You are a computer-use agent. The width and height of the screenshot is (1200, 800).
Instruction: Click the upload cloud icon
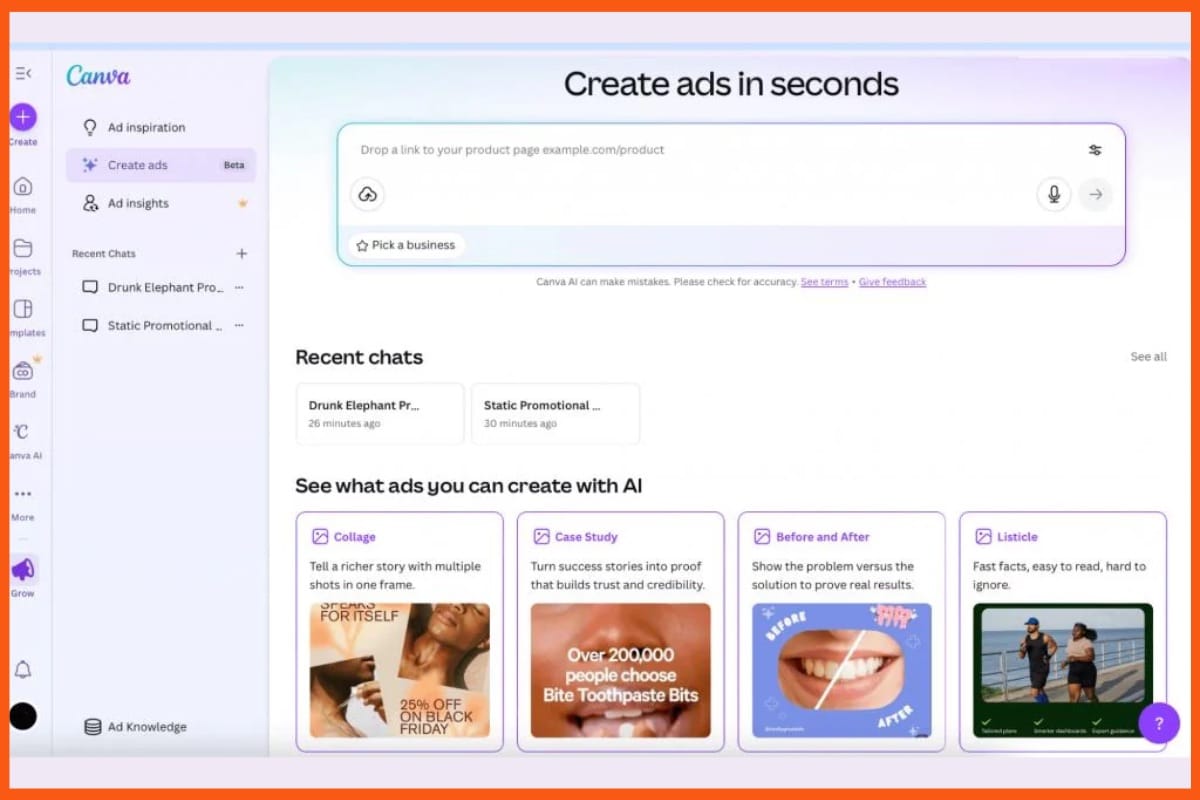pyautogui.click(x=367, y=195)
